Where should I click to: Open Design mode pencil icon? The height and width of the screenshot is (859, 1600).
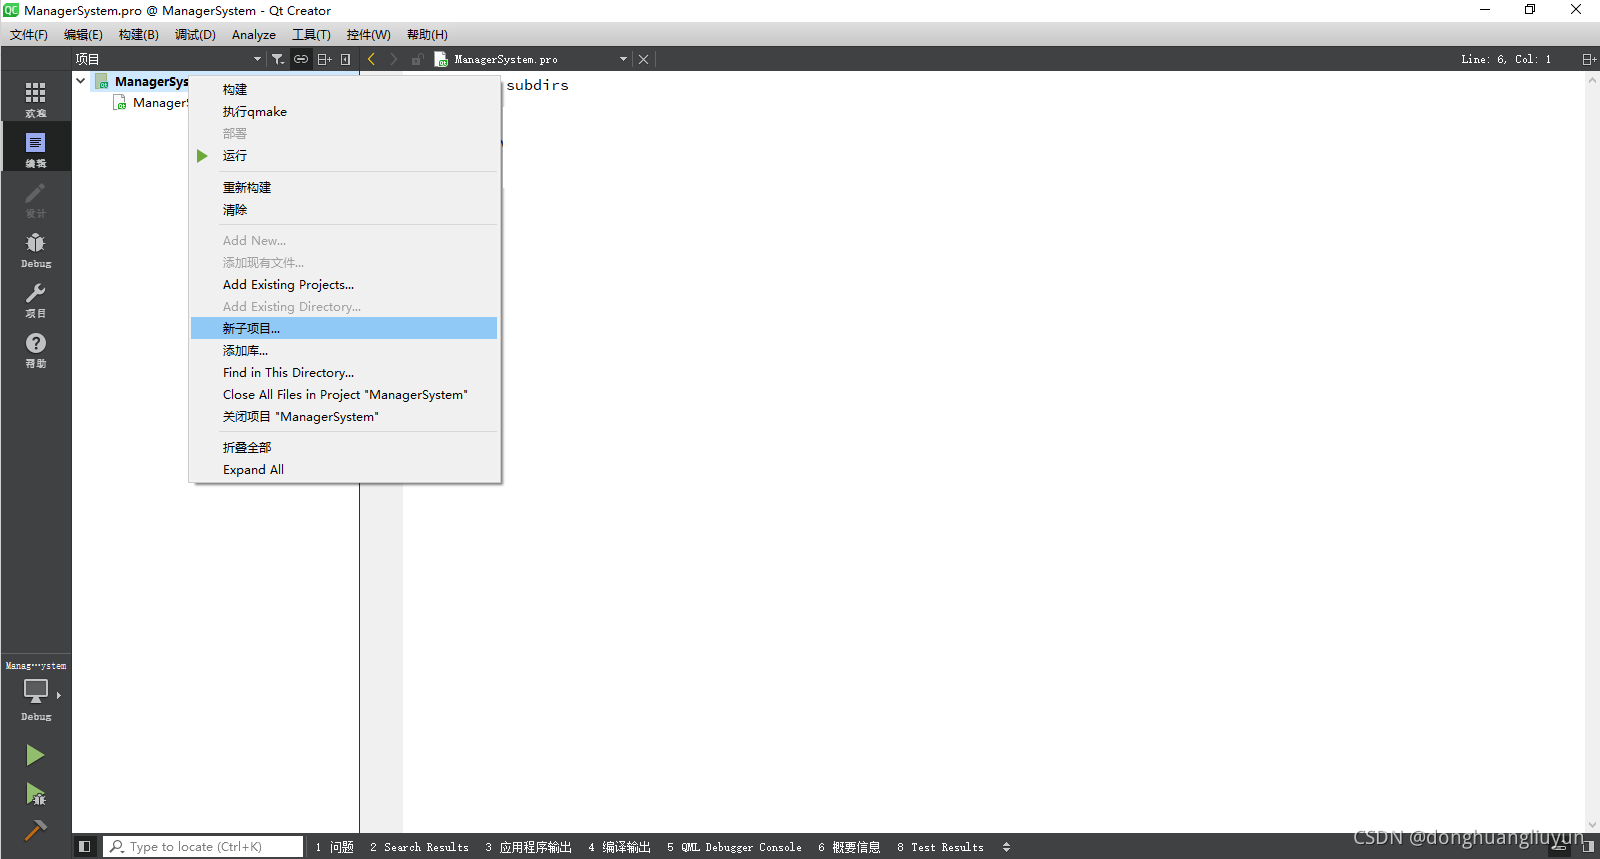tap(36, 198)
